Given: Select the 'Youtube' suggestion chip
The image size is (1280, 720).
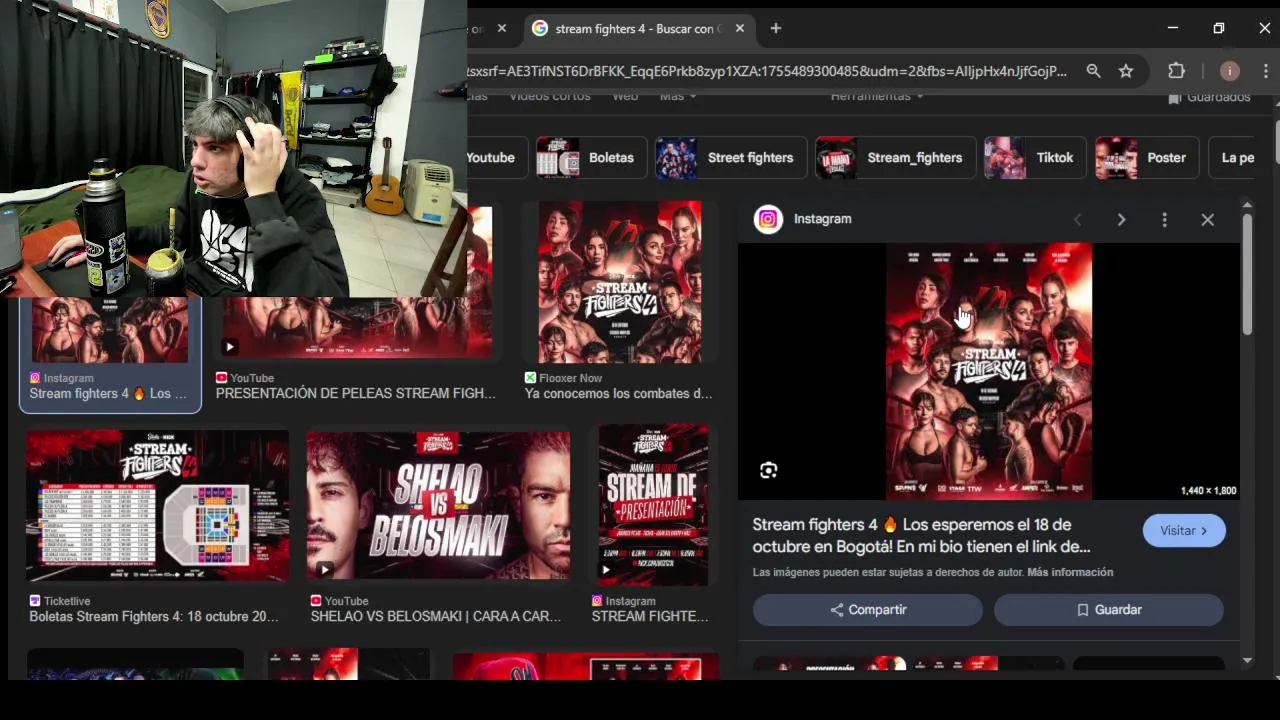Looking at the screenshot, I should coord(493,158).
